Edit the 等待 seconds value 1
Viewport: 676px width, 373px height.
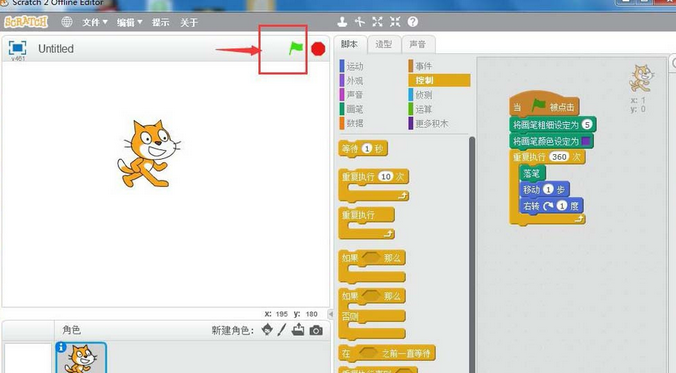pyautogui.click(x=366, y=149)
